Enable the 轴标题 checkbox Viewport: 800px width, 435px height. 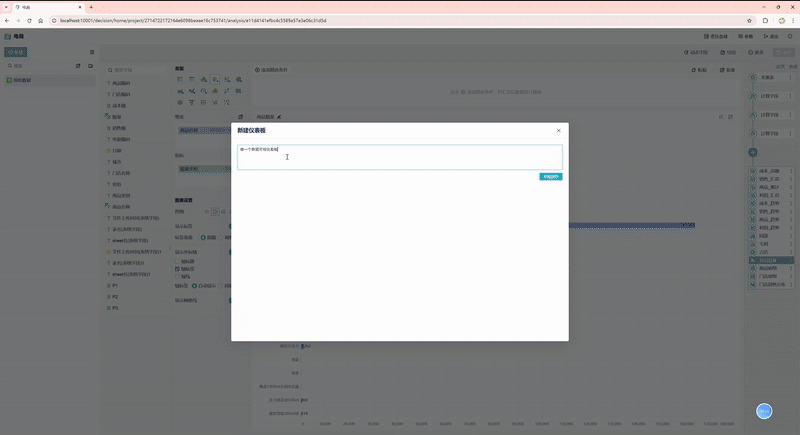178,261
